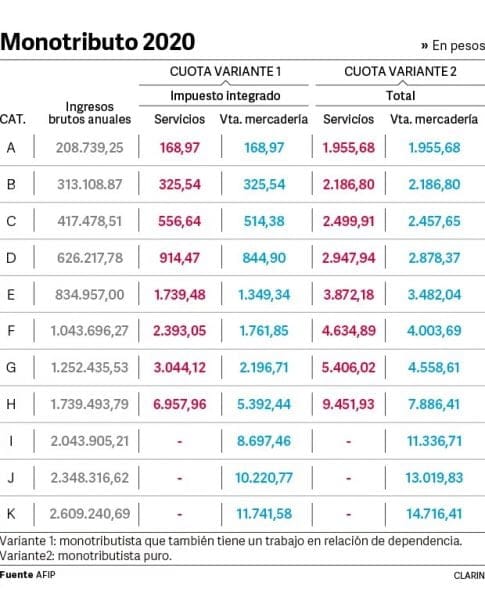Select the blue 844,90 mercadería value
485x600 pixels.
tap(264, 258)
